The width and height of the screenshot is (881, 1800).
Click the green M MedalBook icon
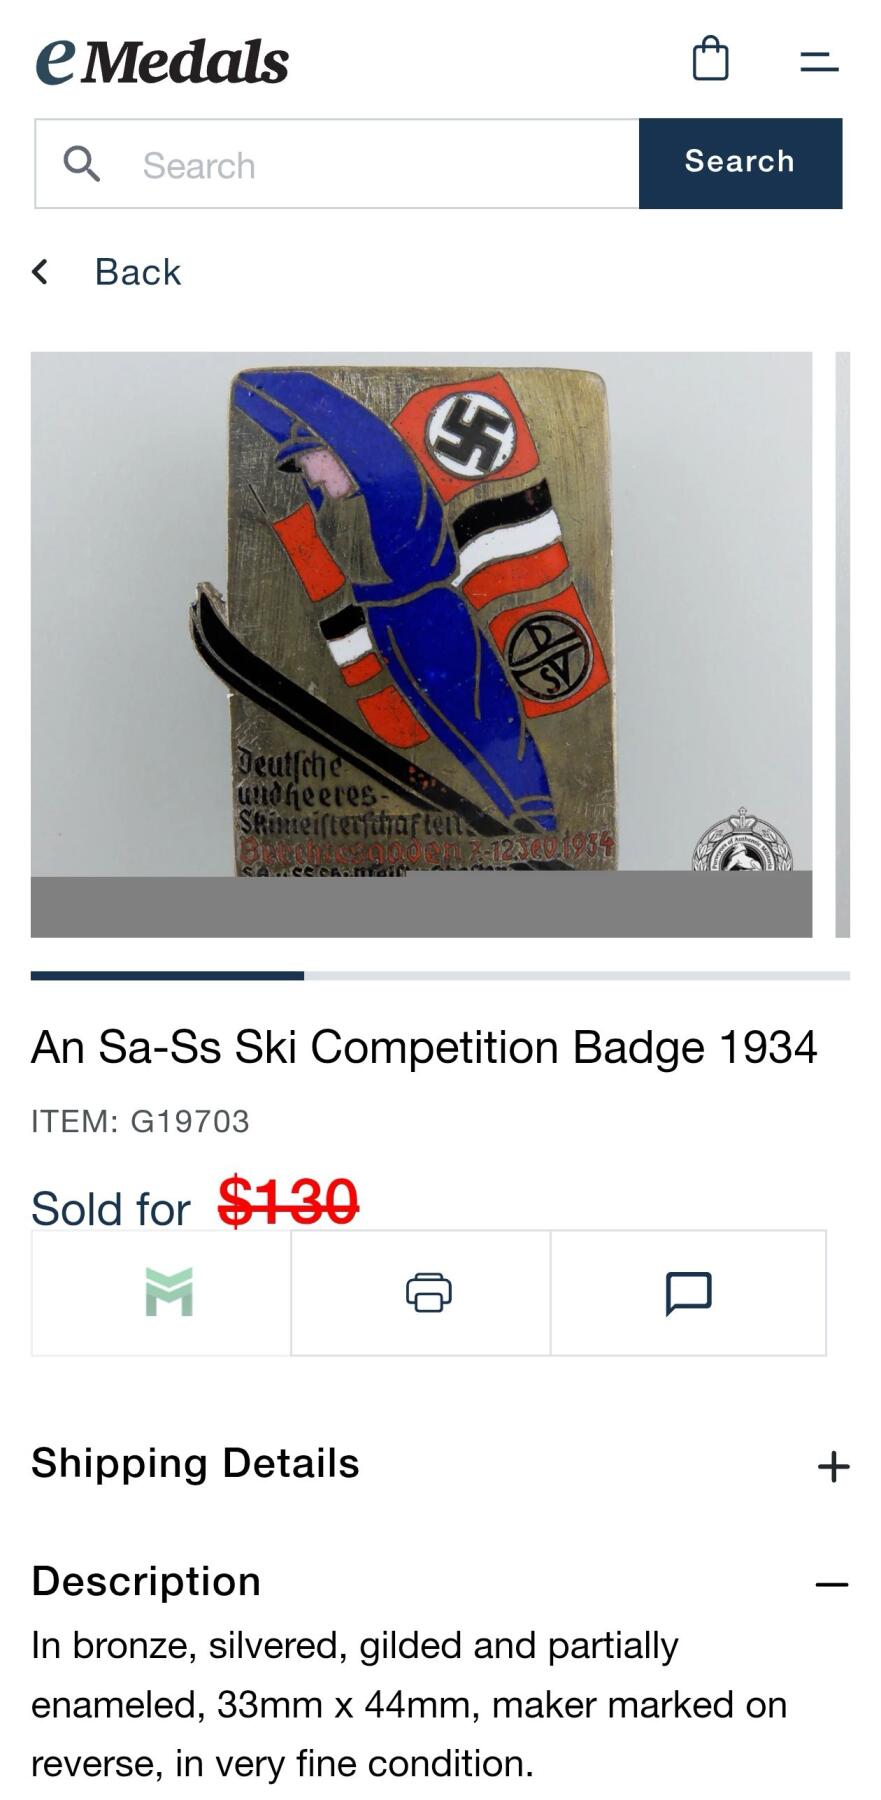[x=168, y=1292]
